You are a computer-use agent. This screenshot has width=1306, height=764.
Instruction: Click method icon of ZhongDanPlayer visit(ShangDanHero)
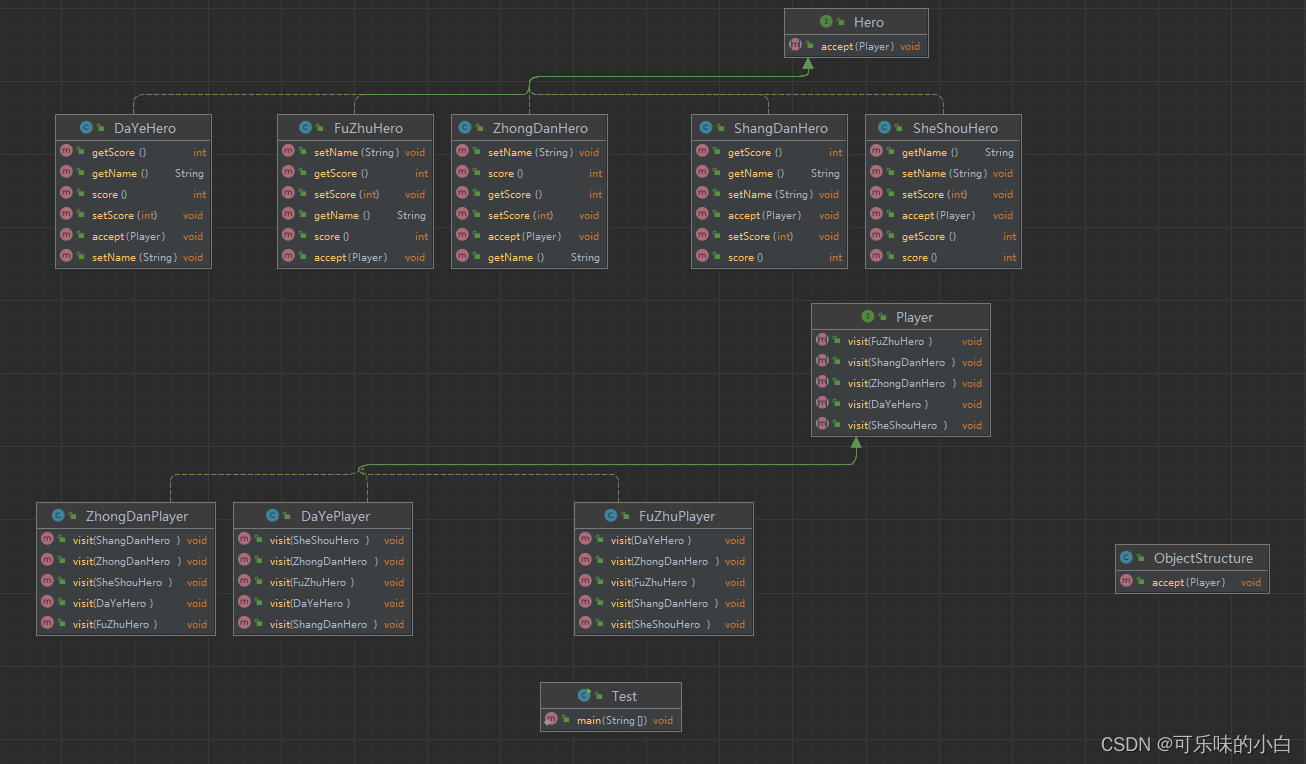47,540
